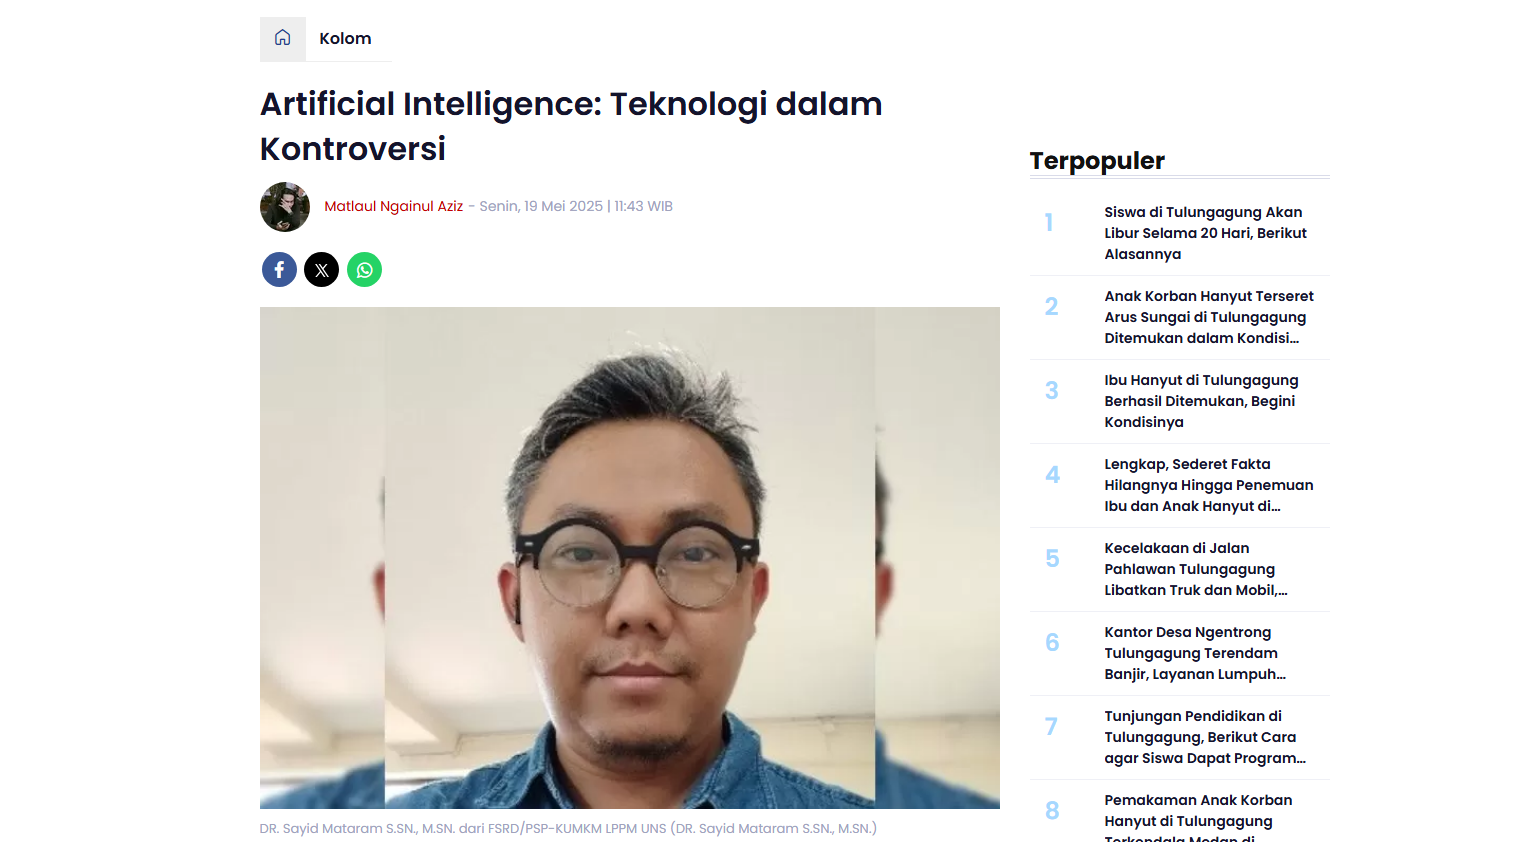Open Kantor Desa Ngentrong Terendam Banjir story

pyautogui.click(x=1195, y=653)
